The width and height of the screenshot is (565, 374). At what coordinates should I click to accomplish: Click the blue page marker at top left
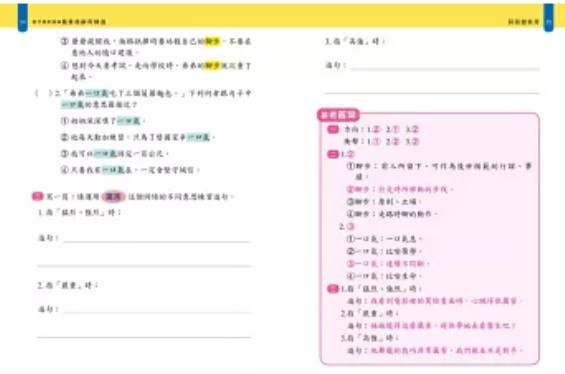pos(22,17)
